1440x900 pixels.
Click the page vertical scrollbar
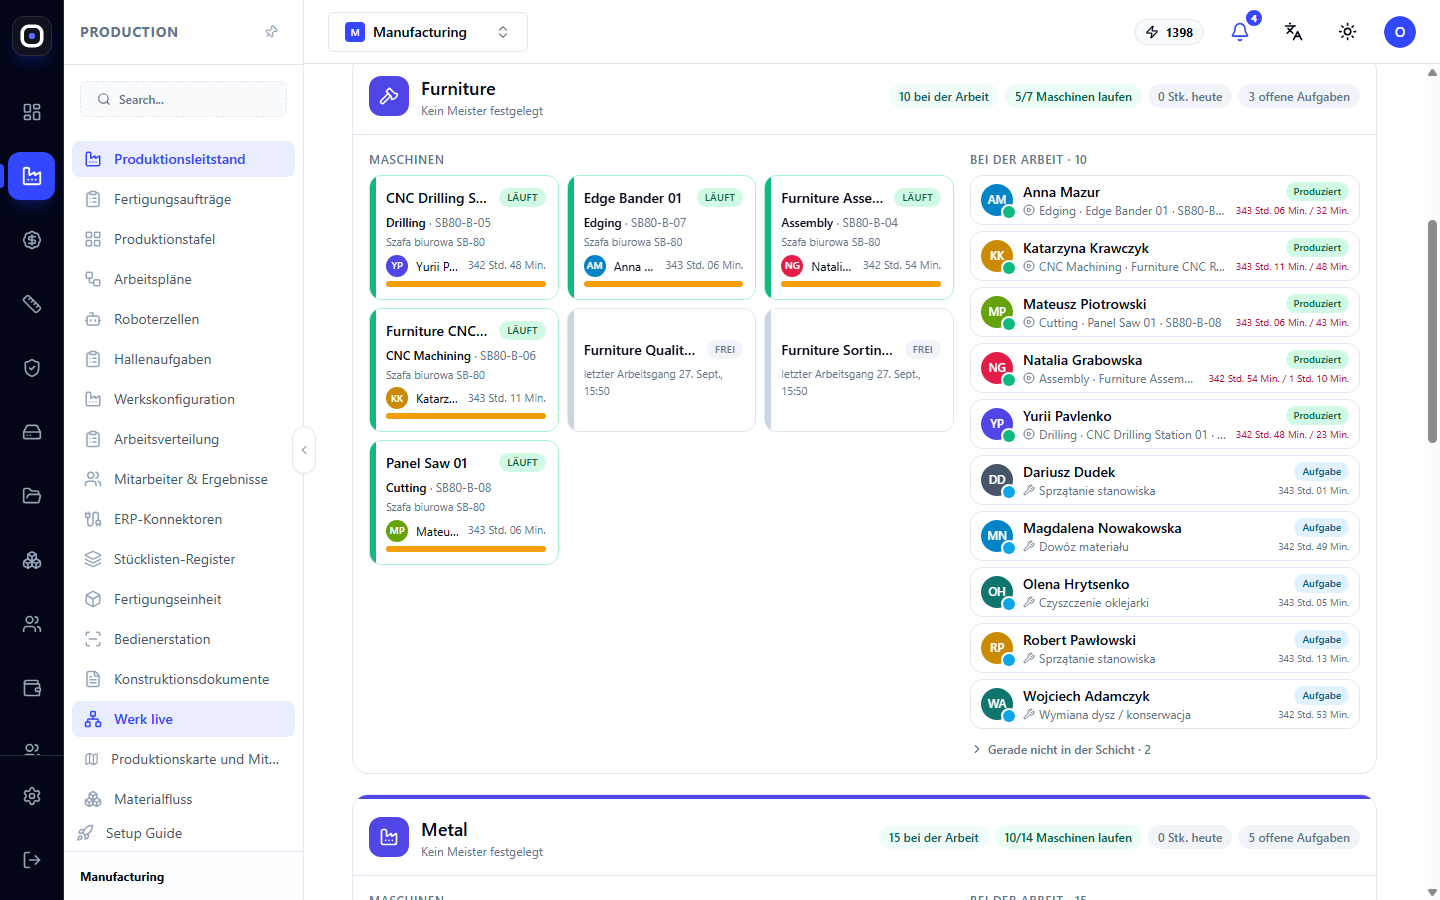1432,330
